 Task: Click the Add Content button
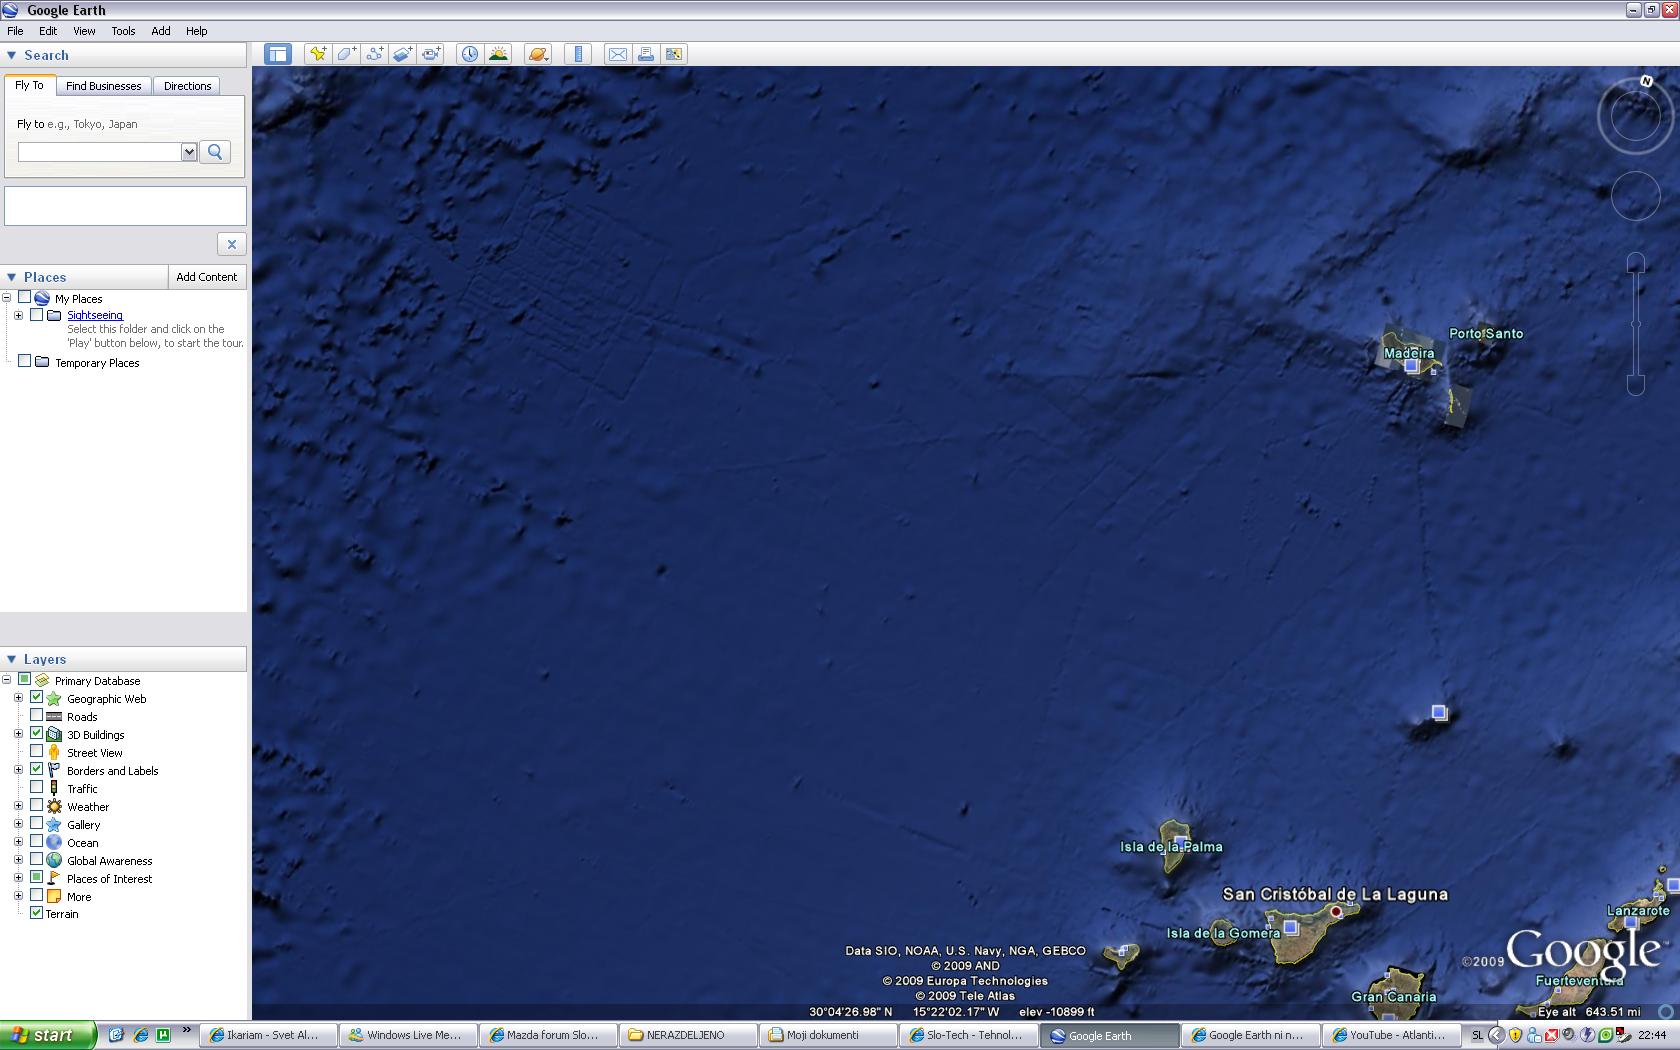tap(207, 277)
